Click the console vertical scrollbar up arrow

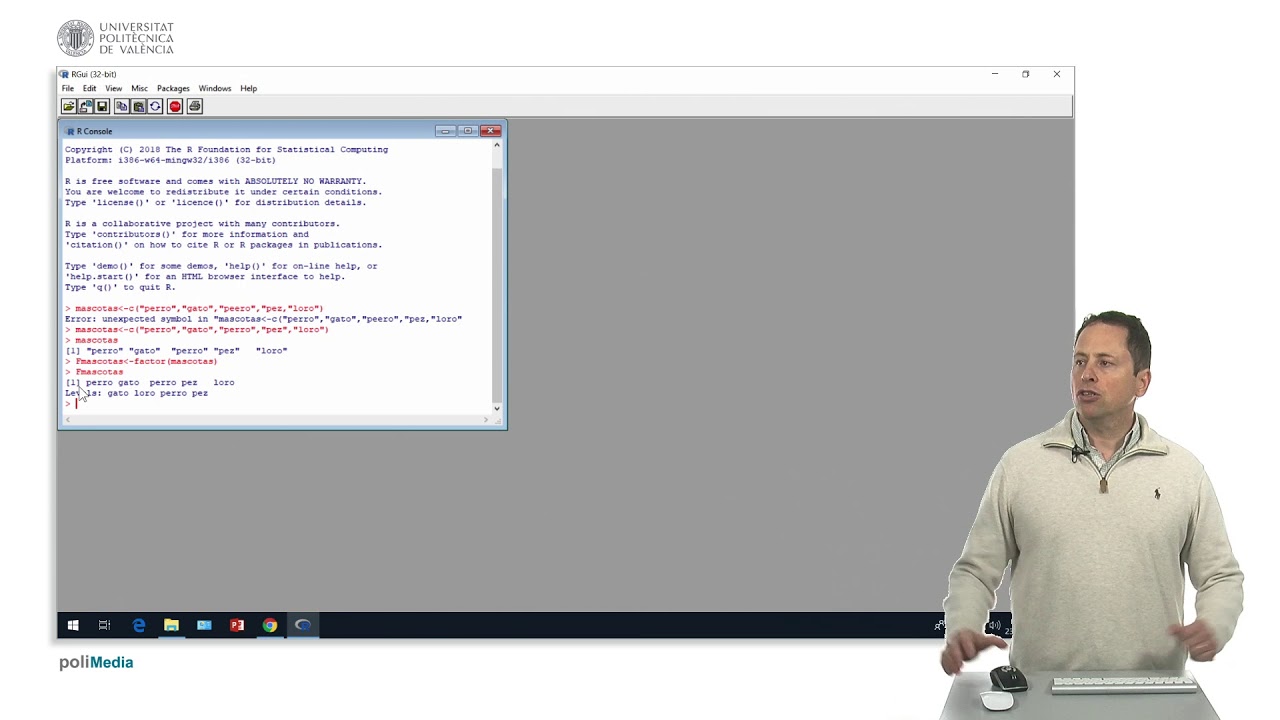[497, 146]
